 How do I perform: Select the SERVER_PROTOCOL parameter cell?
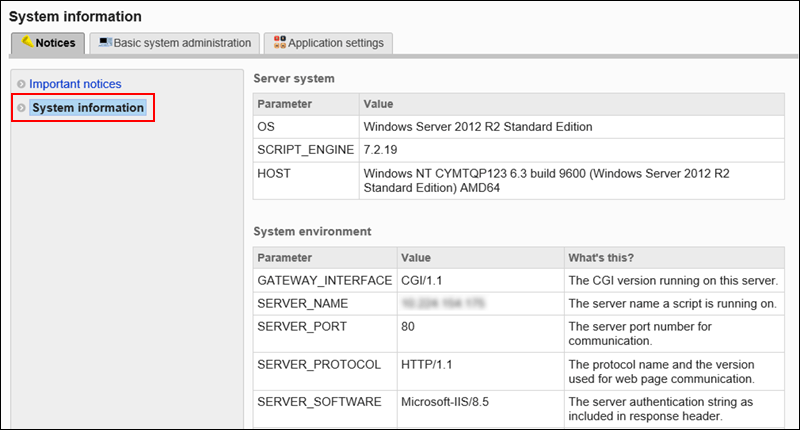click(x=325, y=371)
